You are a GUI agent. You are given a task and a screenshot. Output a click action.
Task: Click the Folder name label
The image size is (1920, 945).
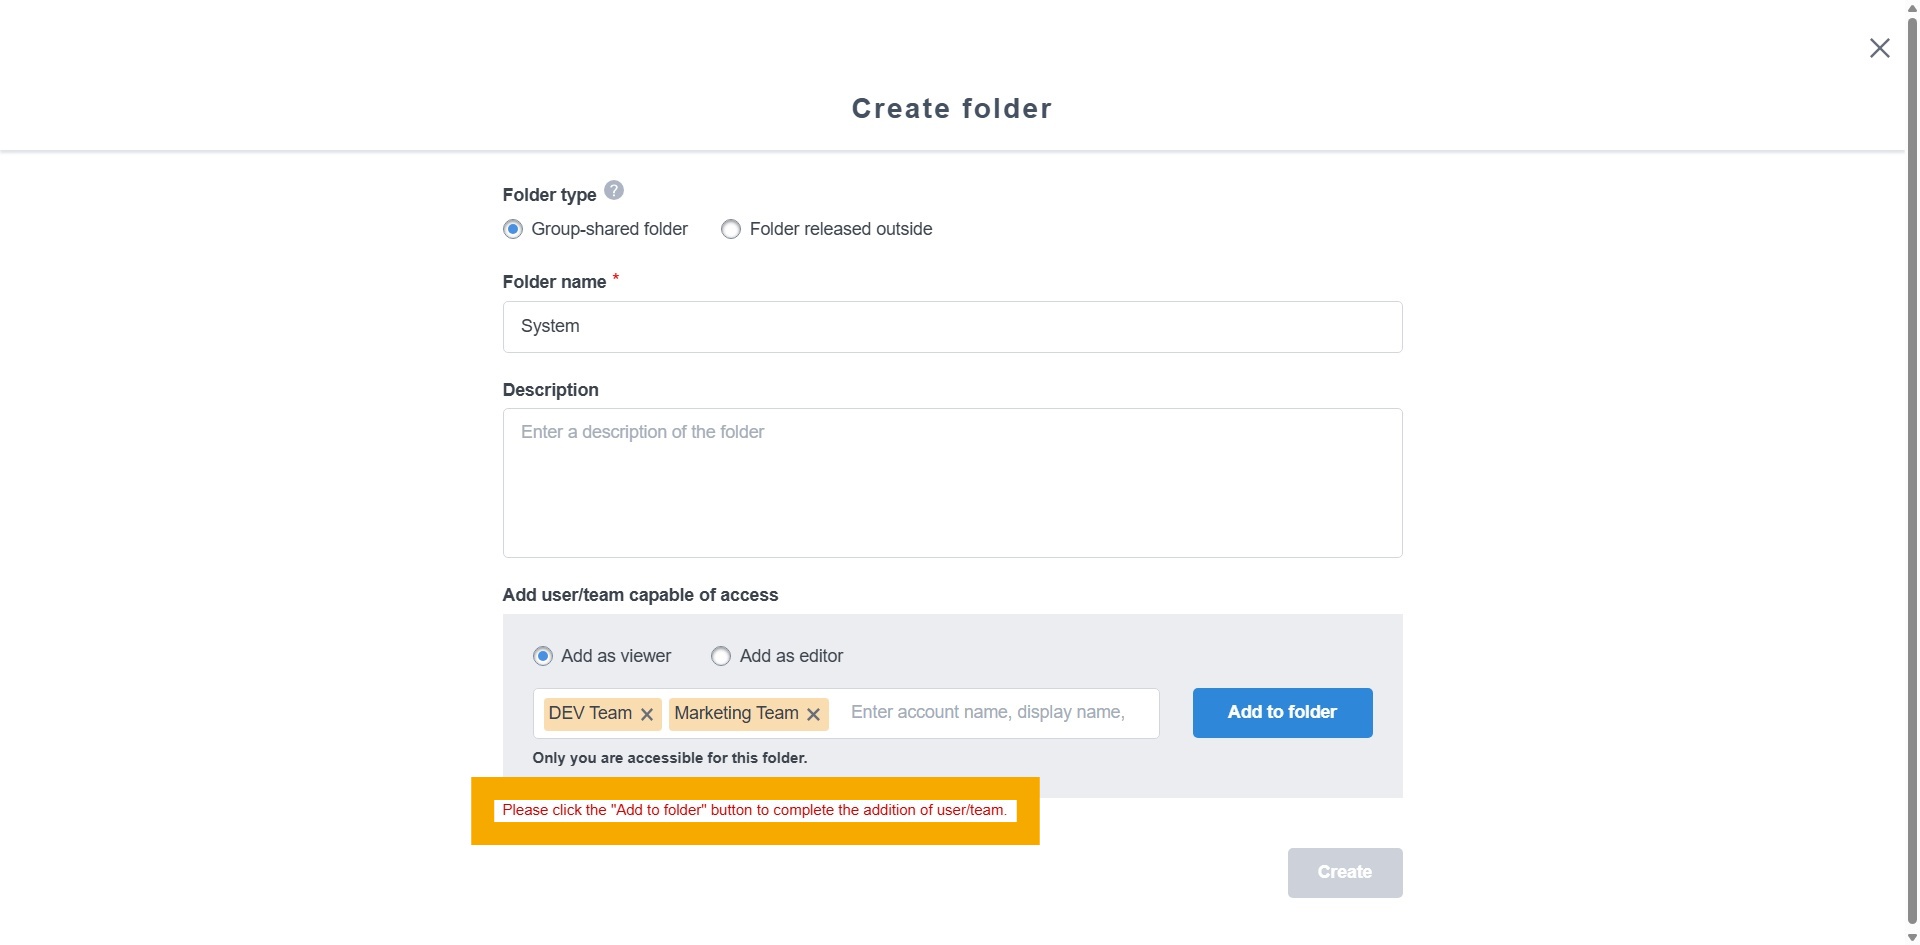point(554,282)
